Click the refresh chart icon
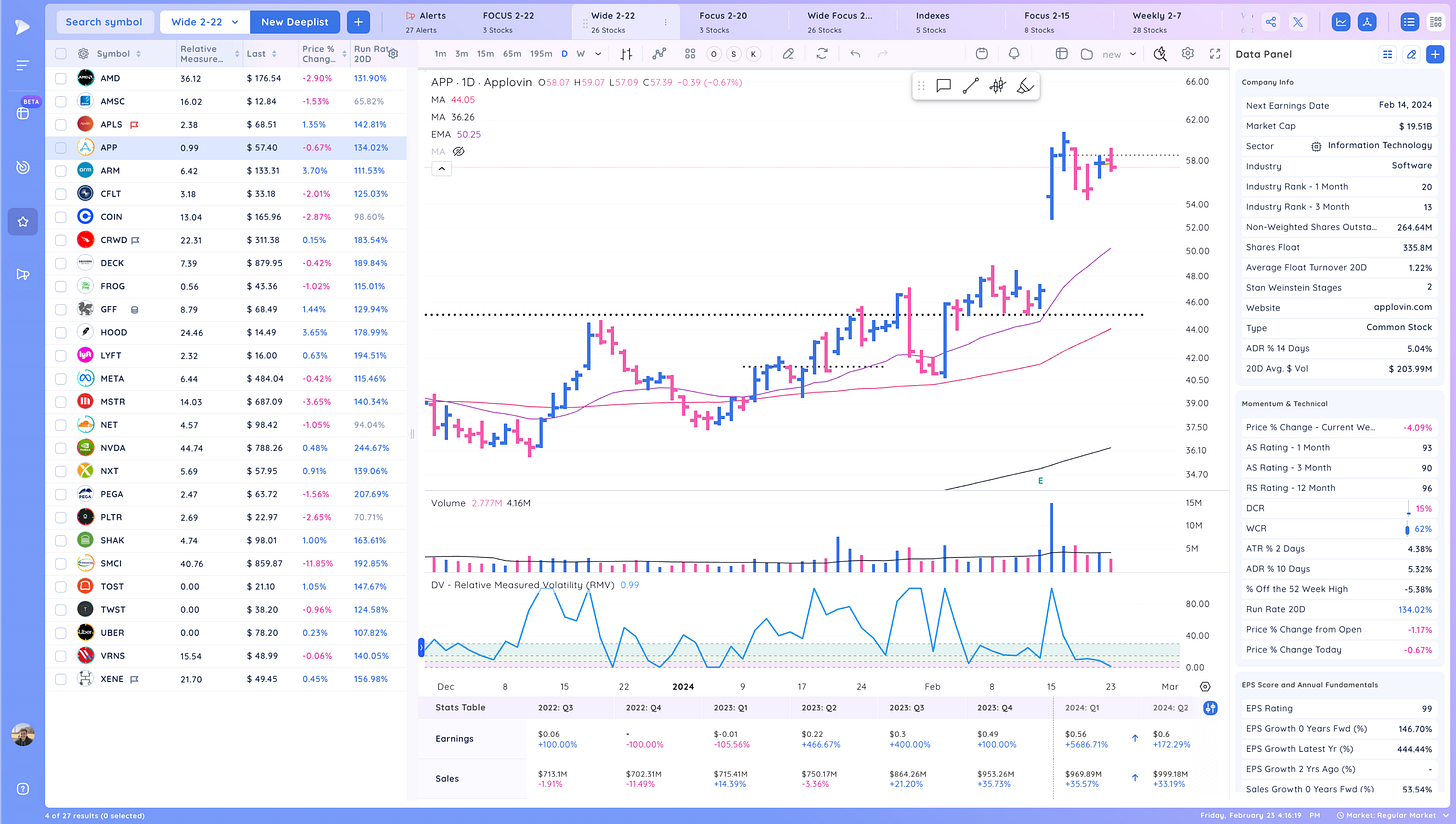The image size is (1456, 824). [821, 54]
